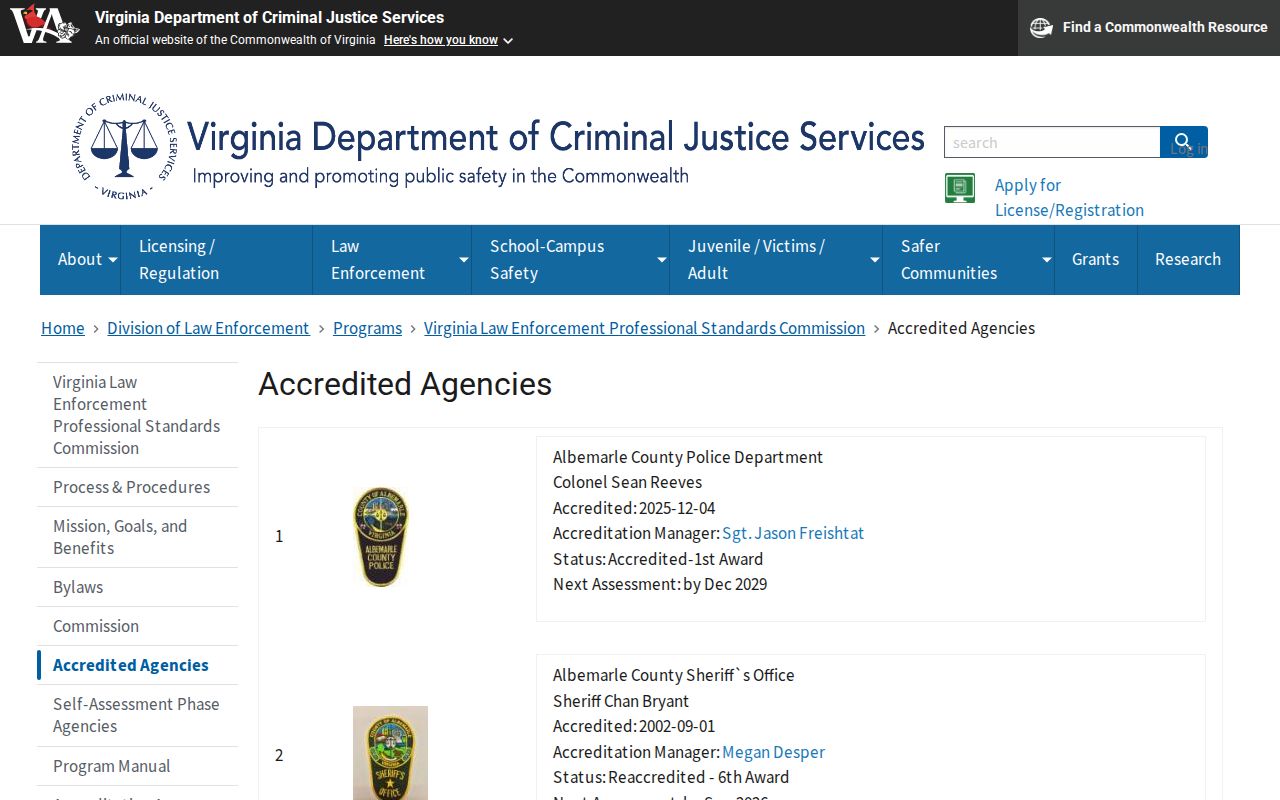Open the Division of Law Enforcement breadcrumb
Viewport: 1280px width, 800px height.
point(208,328)
